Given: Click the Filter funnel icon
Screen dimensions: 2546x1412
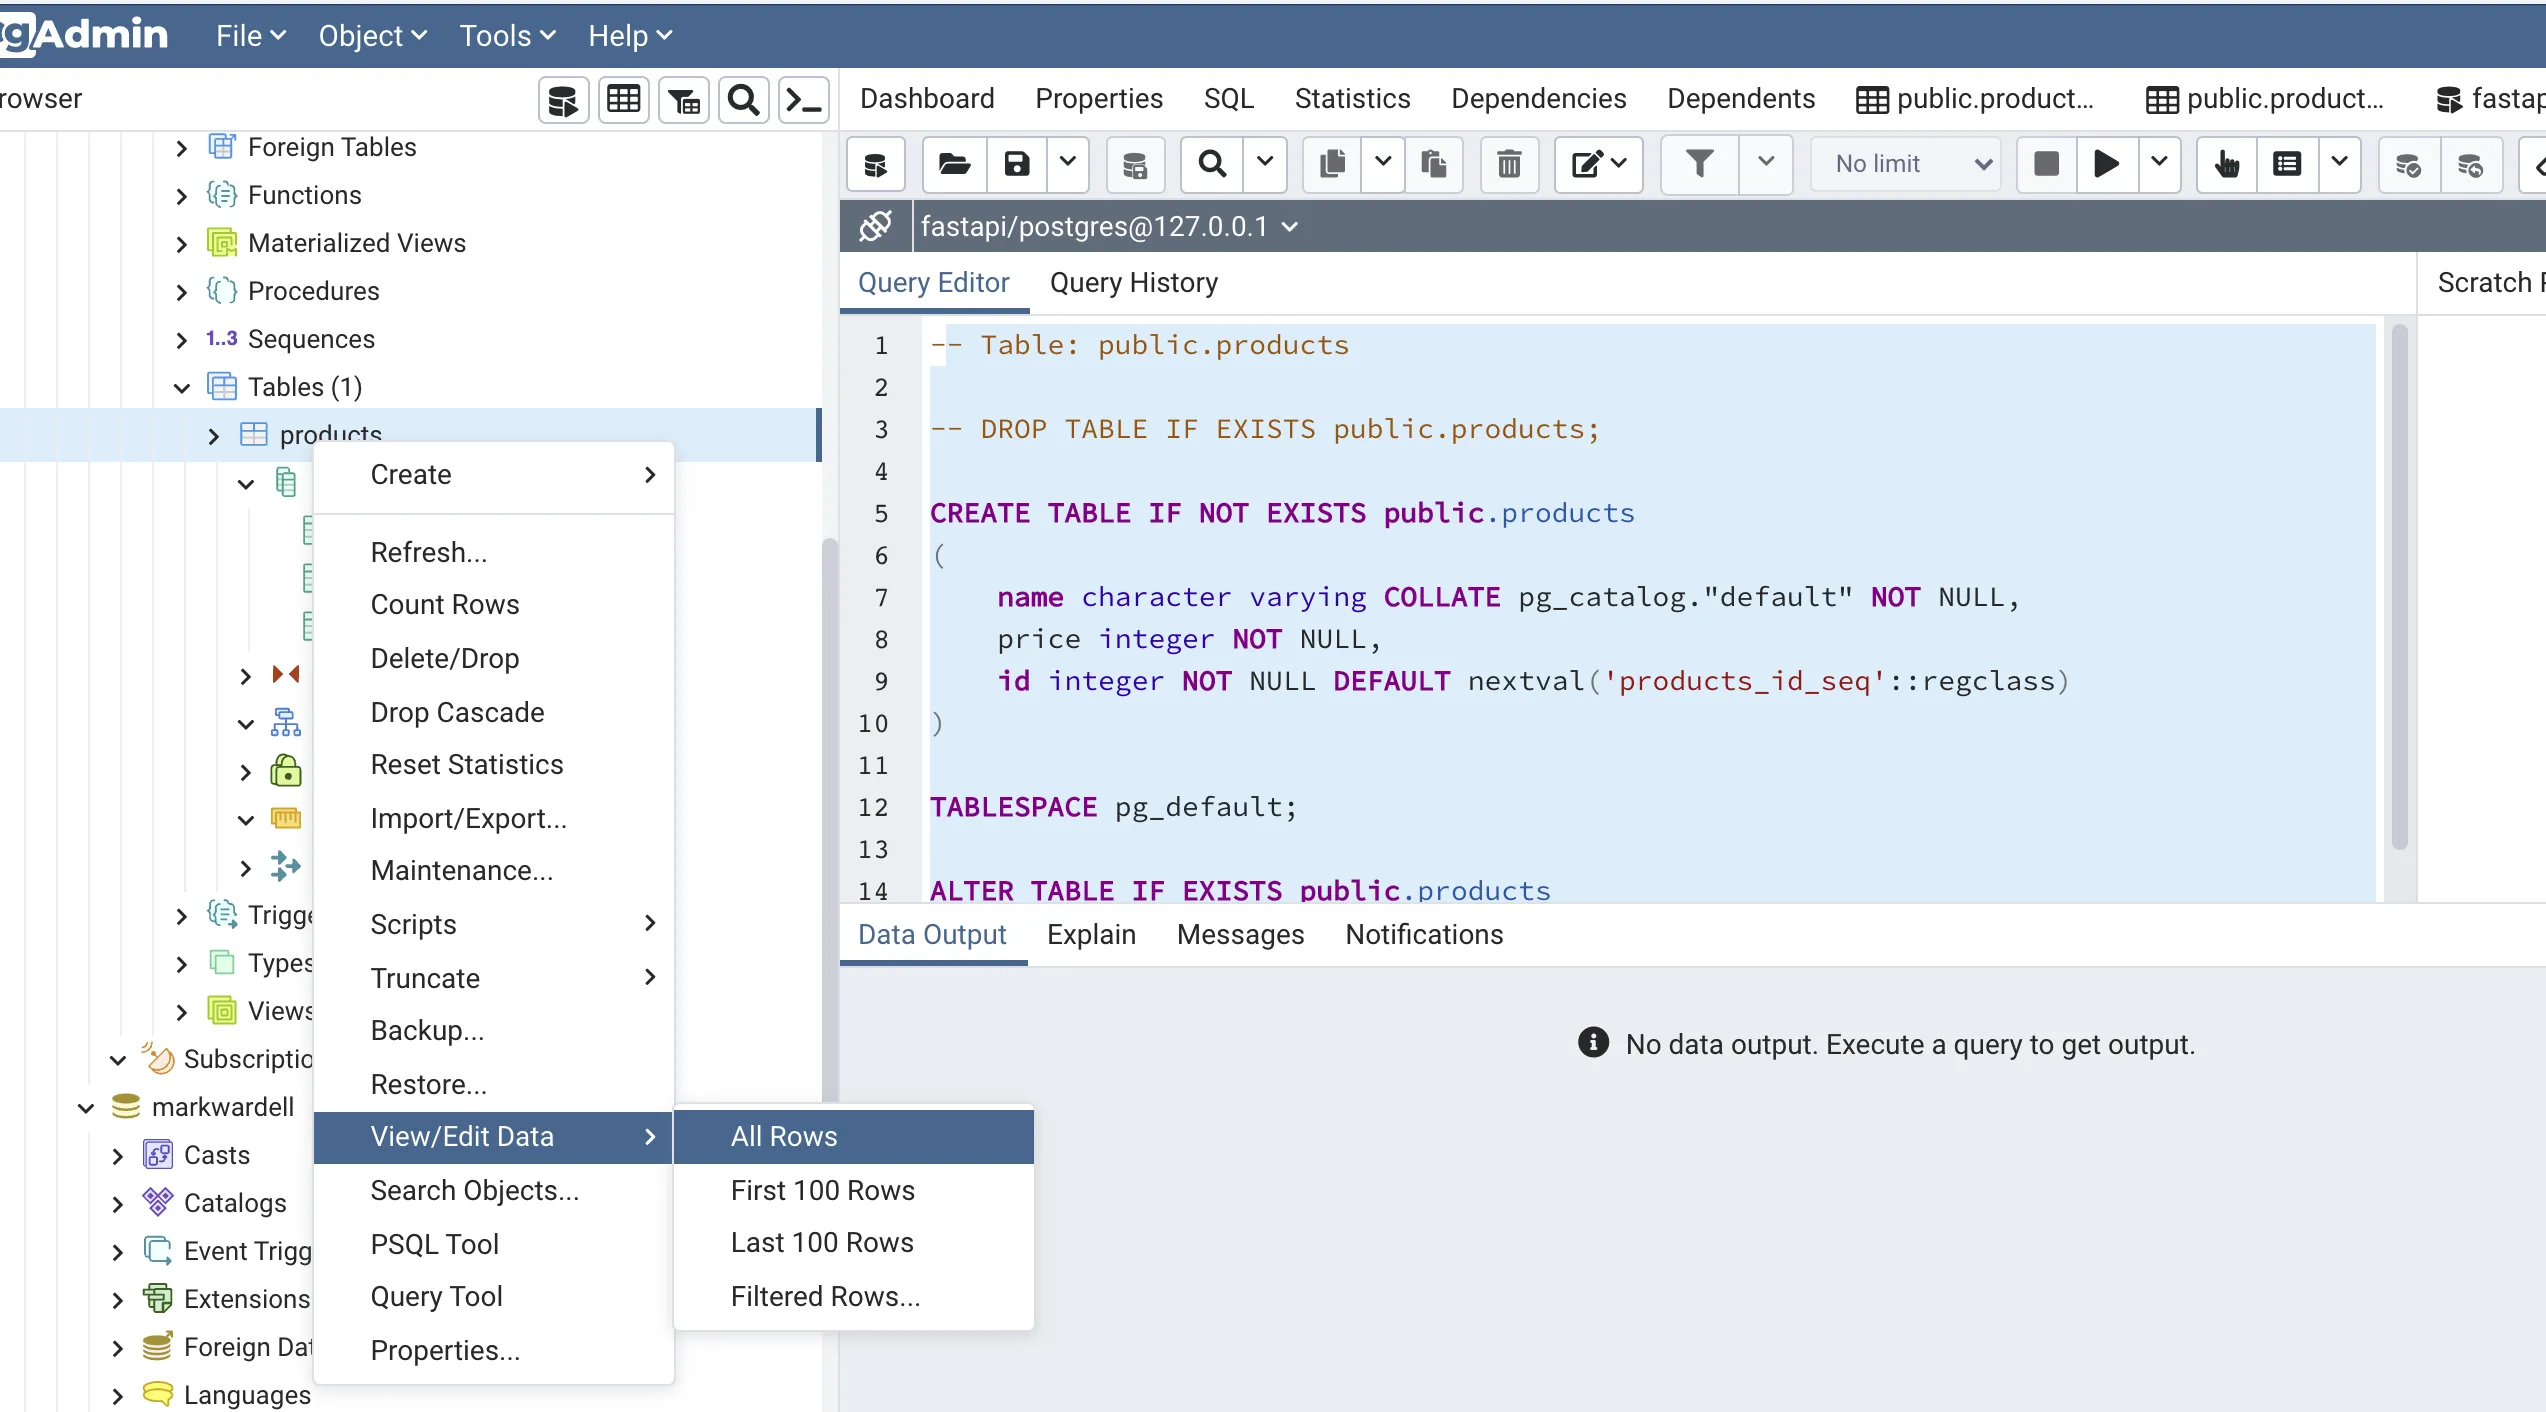Looking at the screenshot, I should (1699, 163).
